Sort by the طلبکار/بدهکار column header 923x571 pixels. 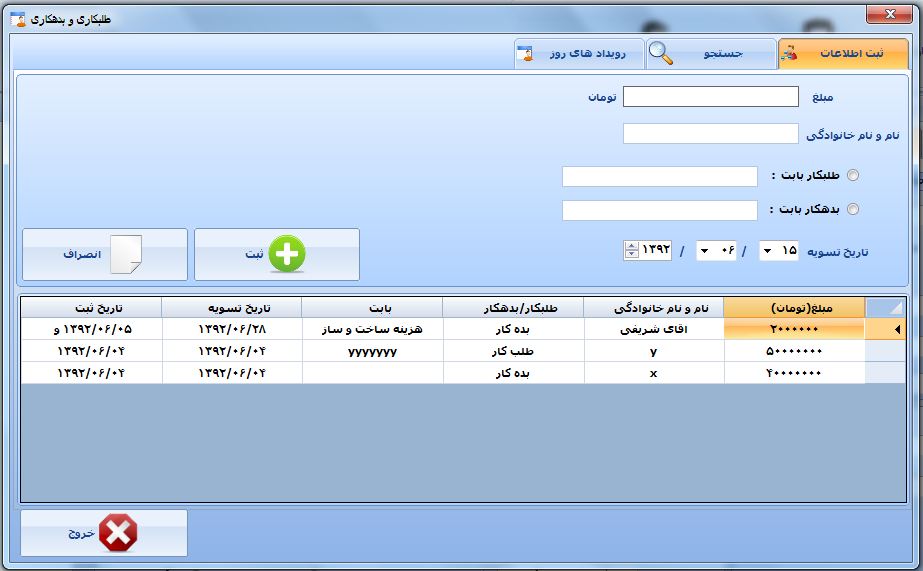(513, 308)
